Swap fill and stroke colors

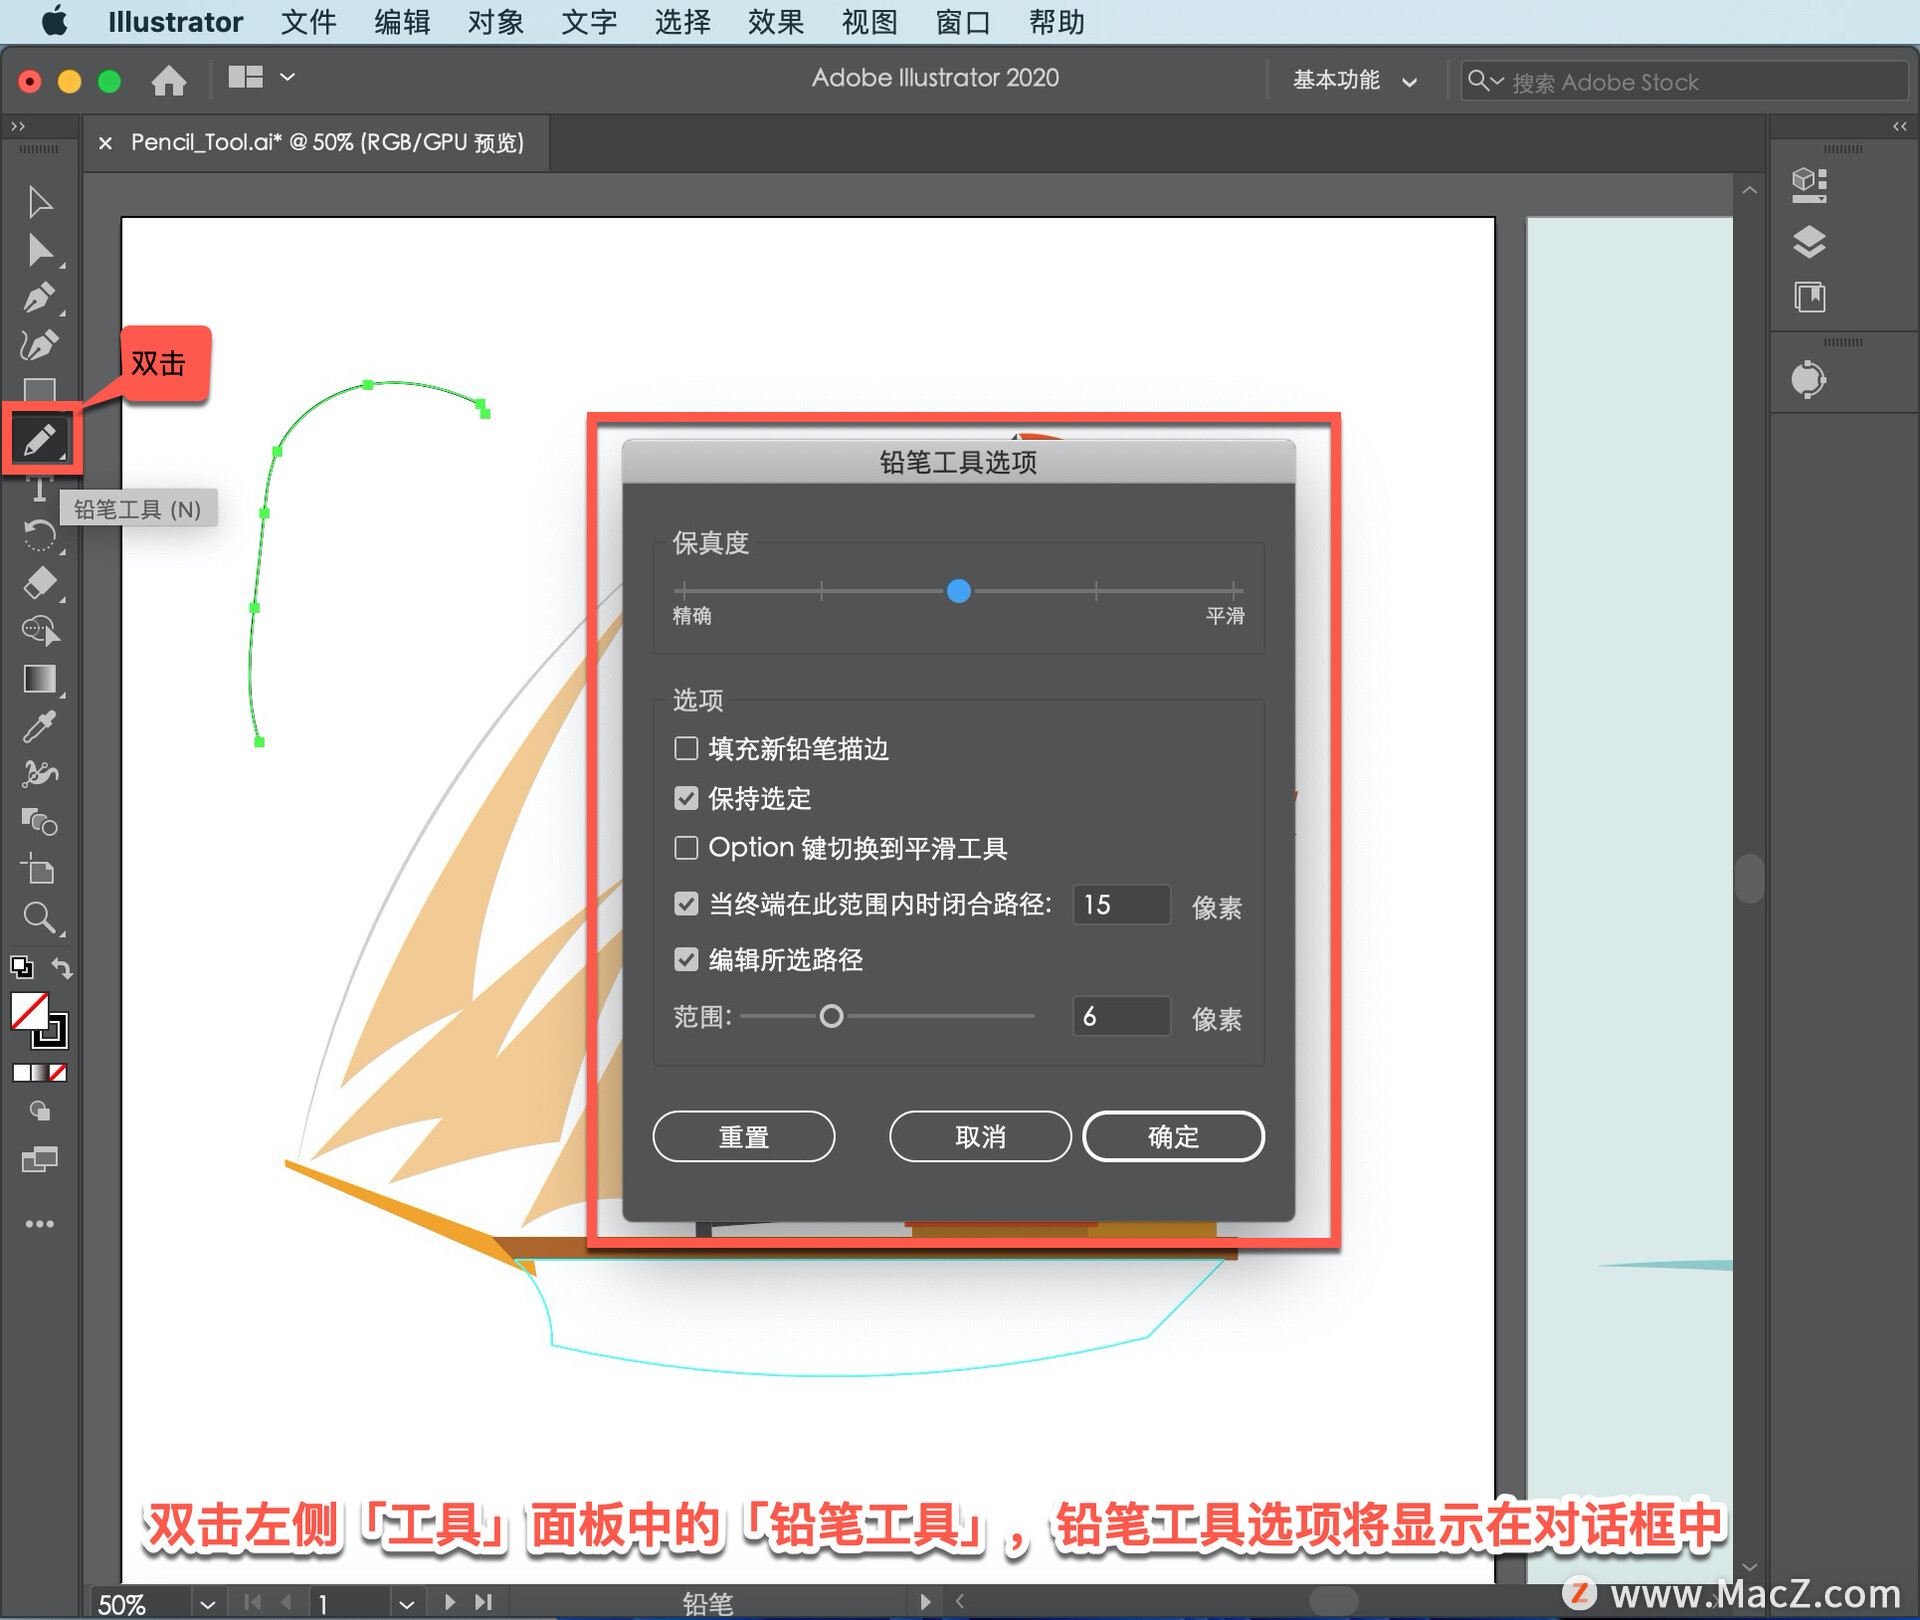point(62,967)
